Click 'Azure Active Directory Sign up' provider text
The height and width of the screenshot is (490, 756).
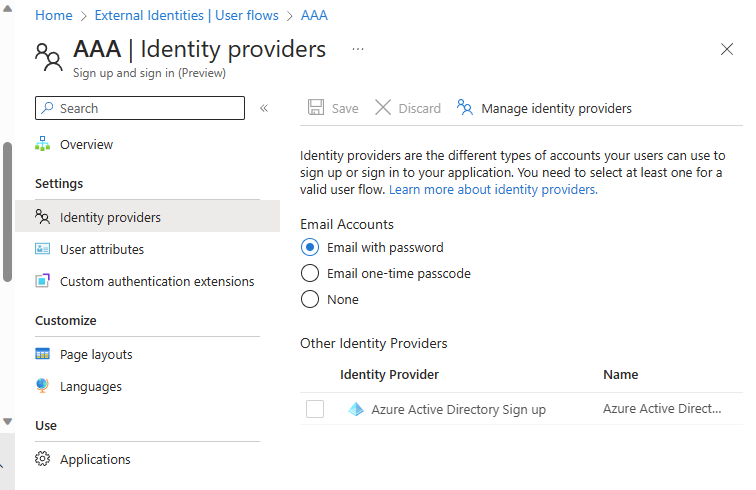tap(459, 409)
